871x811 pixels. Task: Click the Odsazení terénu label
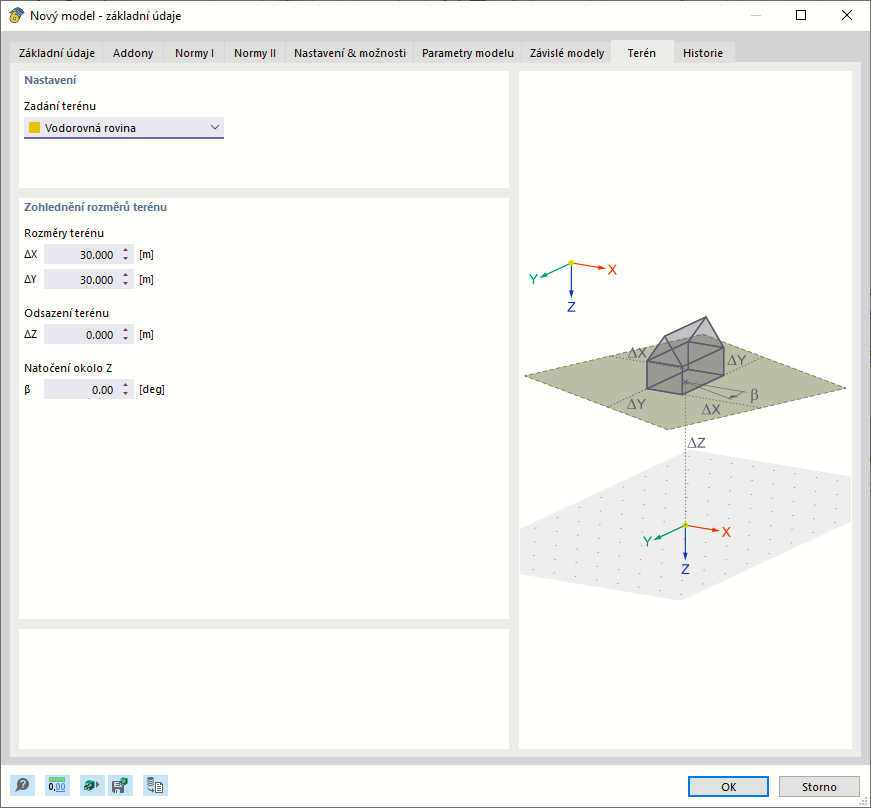66,313
